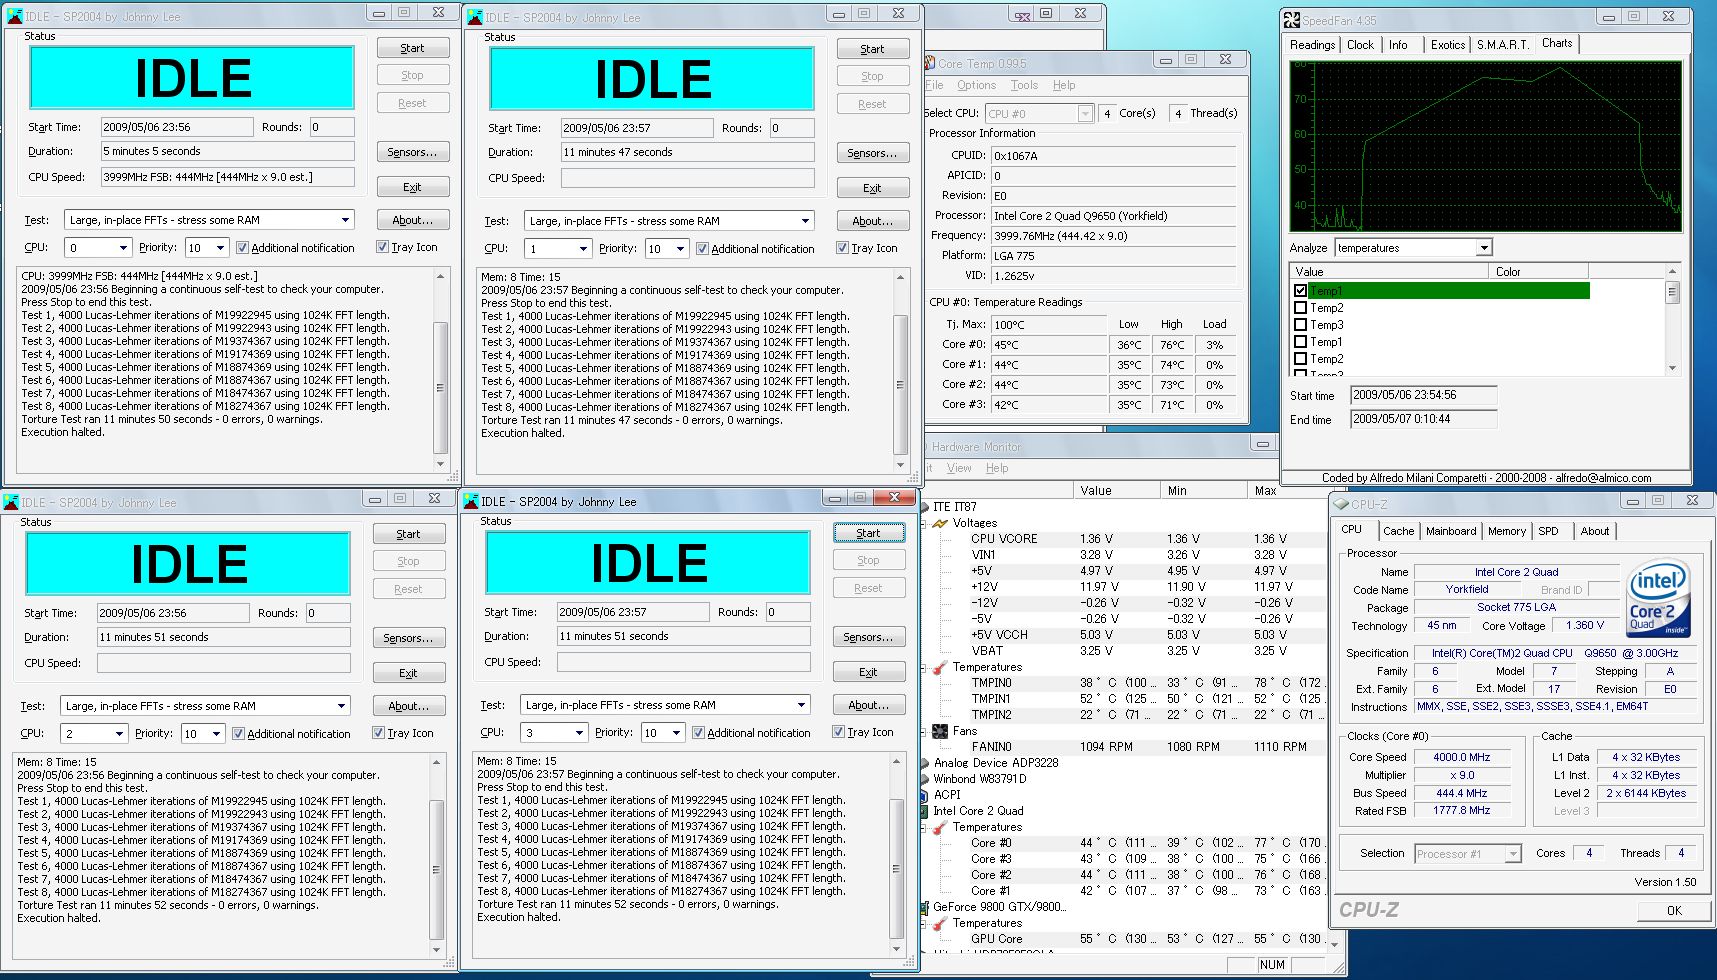Open the Options menu in Core Temp

coord(976,86)
